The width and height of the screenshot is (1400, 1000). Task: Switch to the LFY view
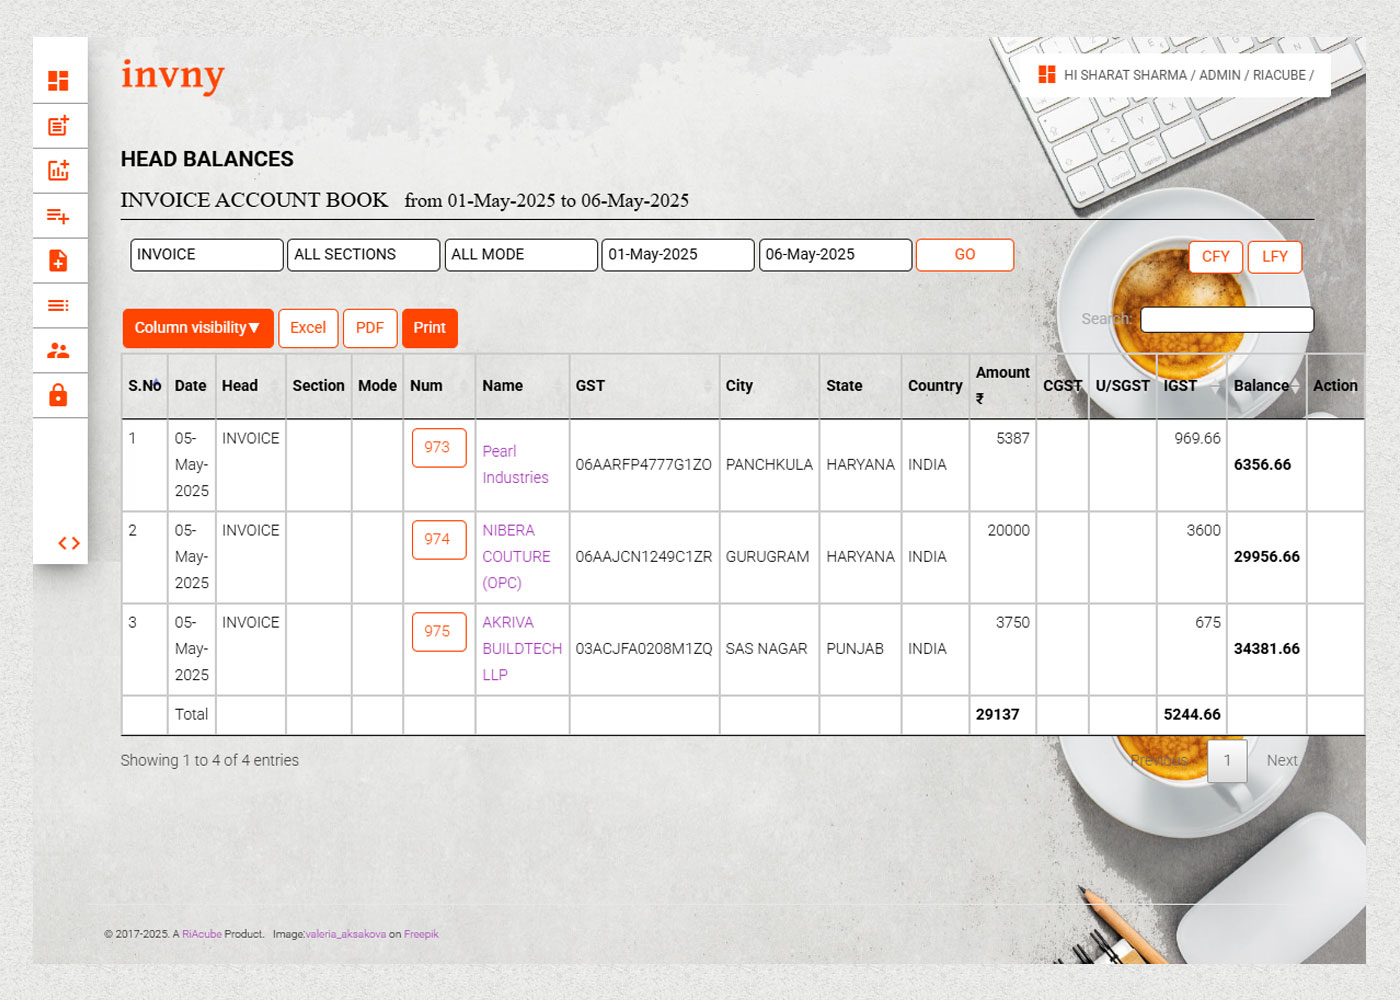1274,257
